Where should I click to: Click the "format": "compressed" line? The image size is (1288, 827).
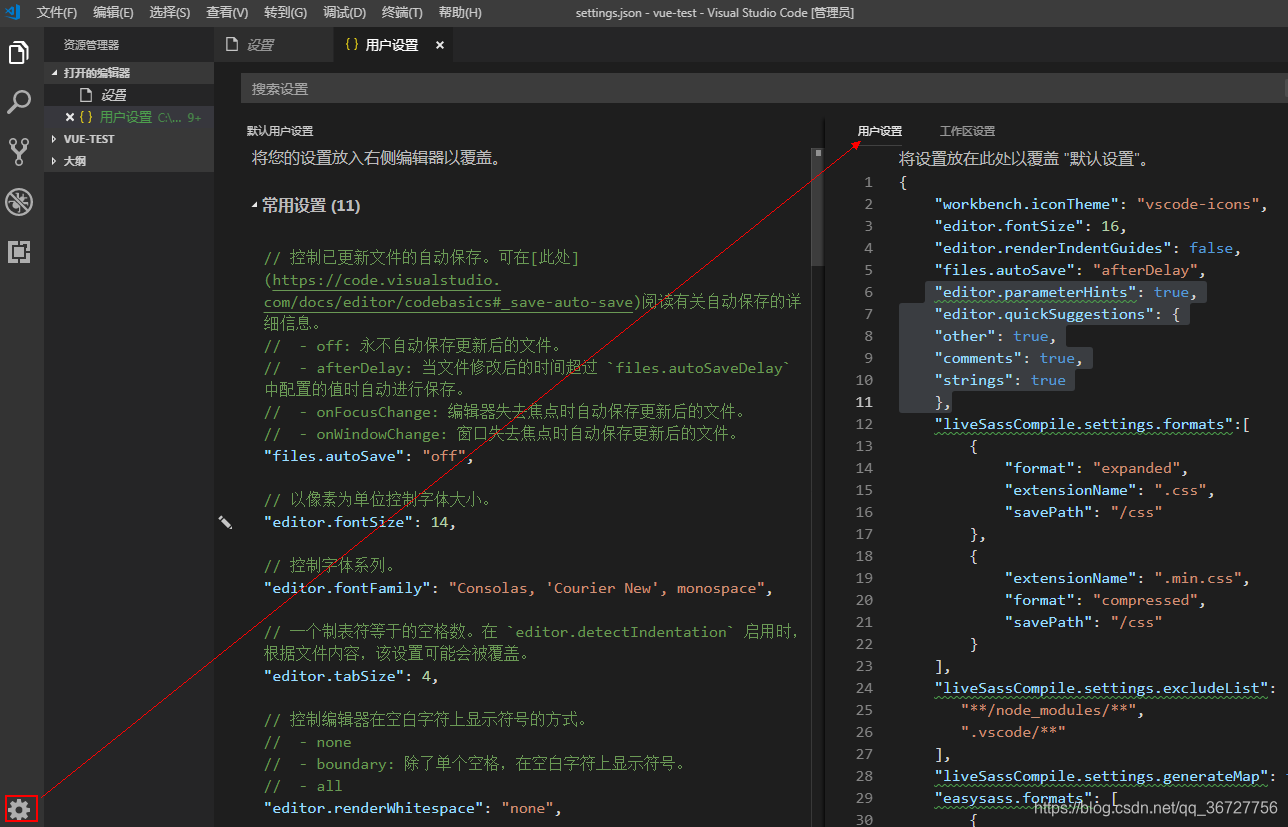tap(1105, 600)
